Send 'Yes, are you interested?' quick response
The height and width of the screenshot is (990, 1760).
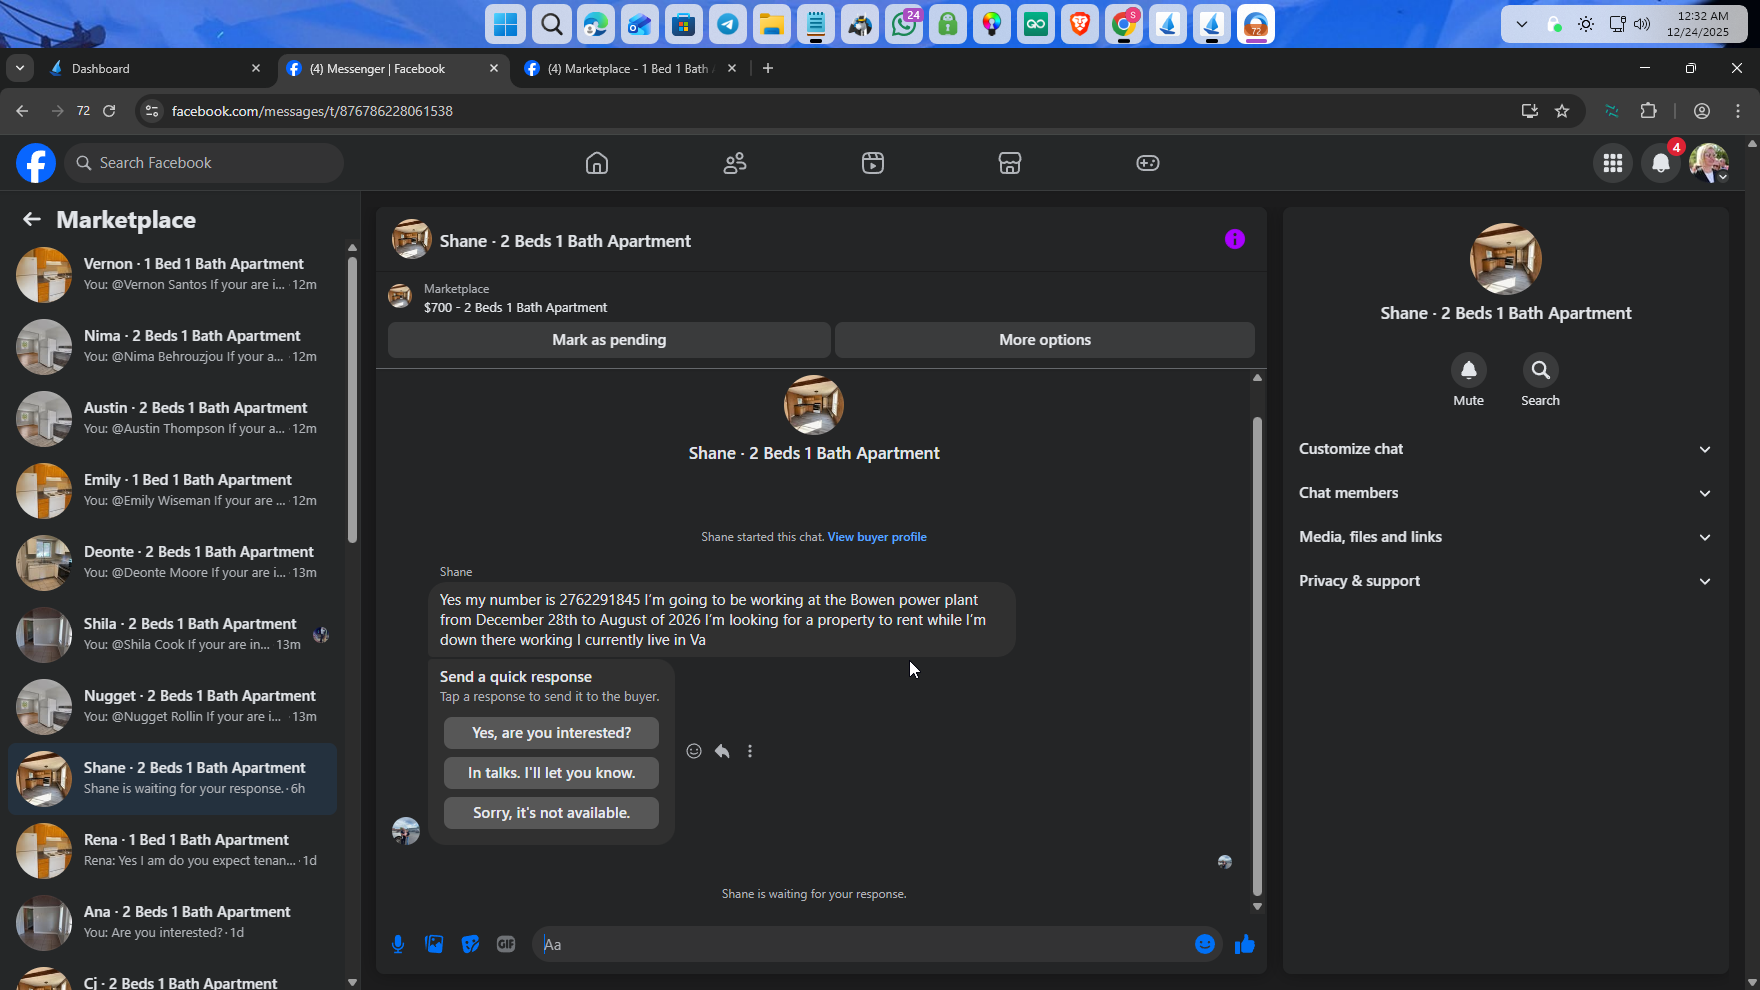point(551,733)
